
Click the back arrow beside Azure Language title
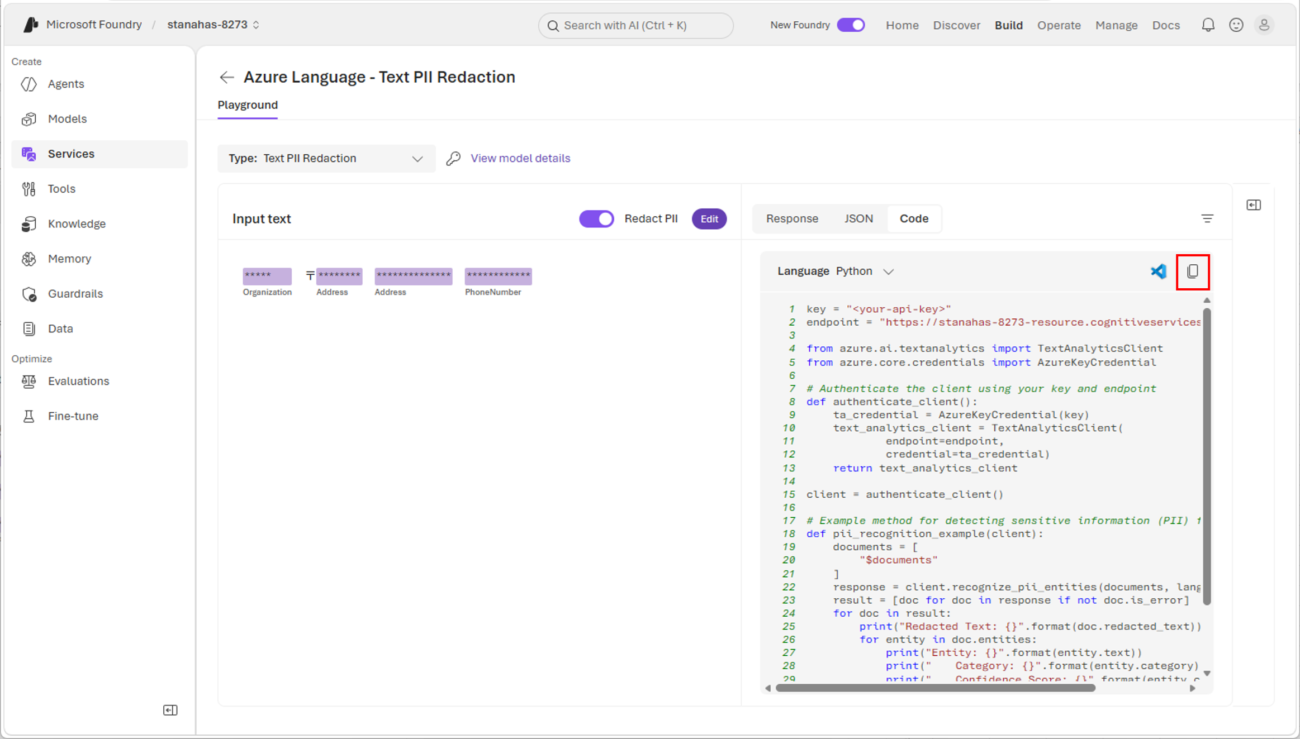pyautogui.click(x=227, y=77)
